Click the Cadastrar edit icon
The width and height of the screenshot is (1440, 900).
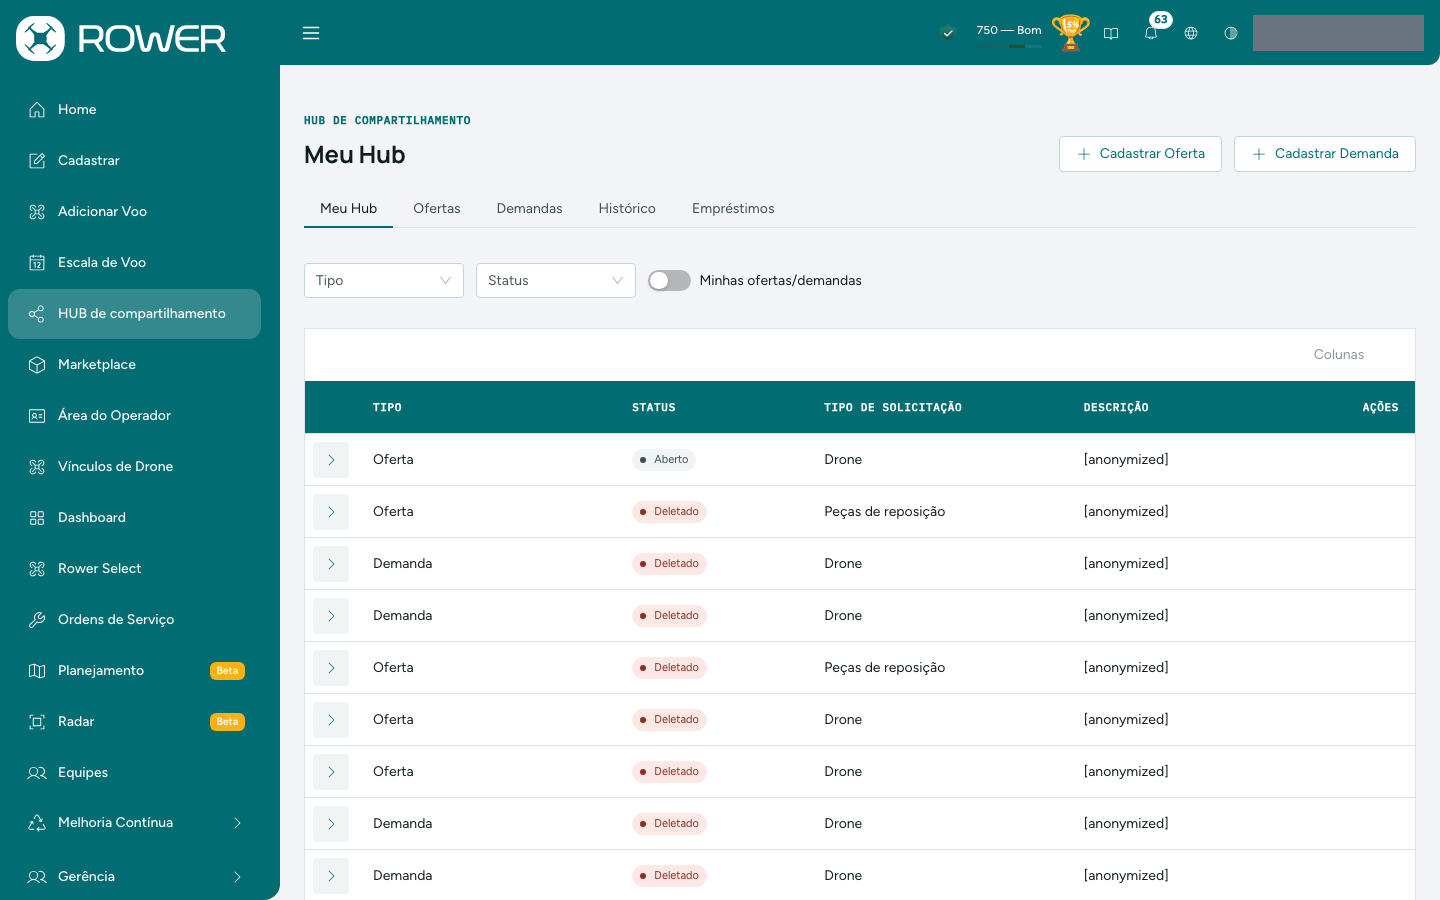coord(37,160)
